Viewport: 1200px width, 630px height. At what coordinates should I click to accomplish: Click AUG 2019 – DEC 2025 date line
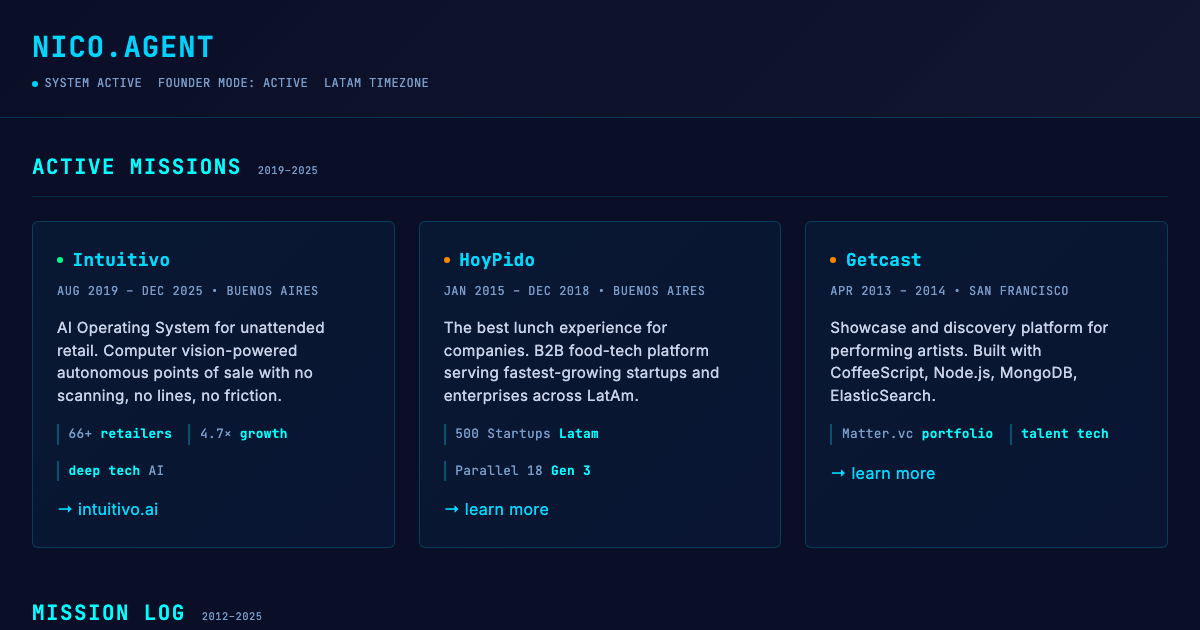[188, 291]
